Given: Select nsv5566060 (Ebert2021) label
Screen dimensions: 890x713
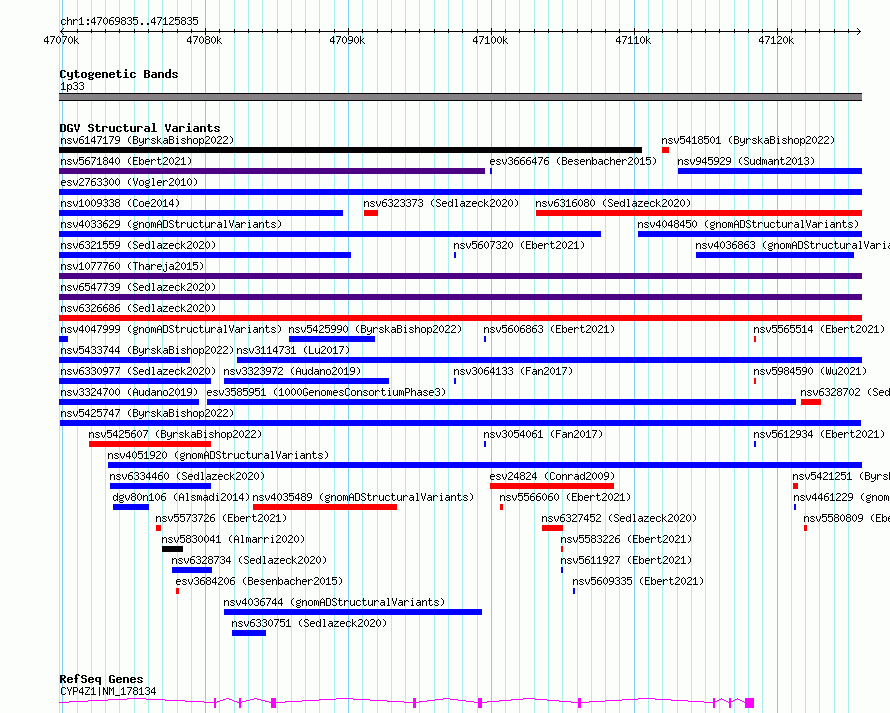Looking at the screenshot, I should point(565,497).
